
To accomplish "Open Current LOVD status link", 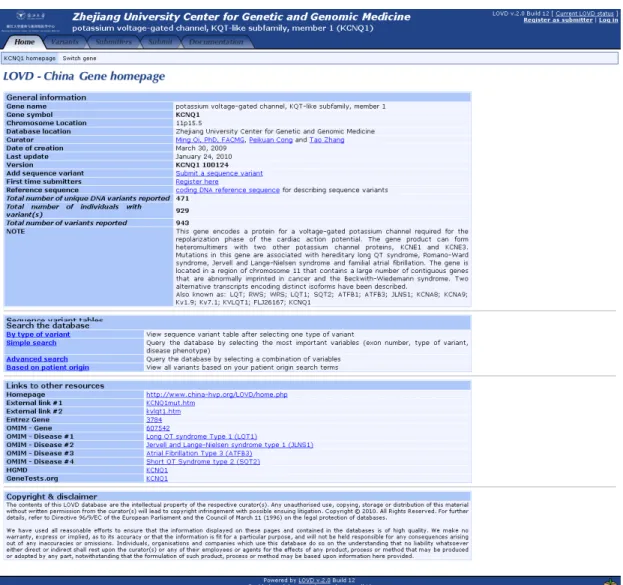I will tap(584, 14).
